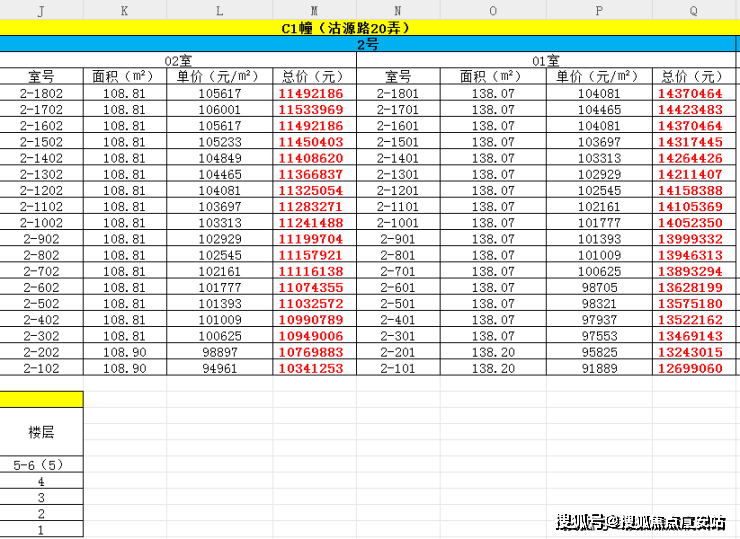The width and height of the screenshot is (740, 539).
Task: Click 单价（元/㎡）header under 01室
Action: pos(599,76)
